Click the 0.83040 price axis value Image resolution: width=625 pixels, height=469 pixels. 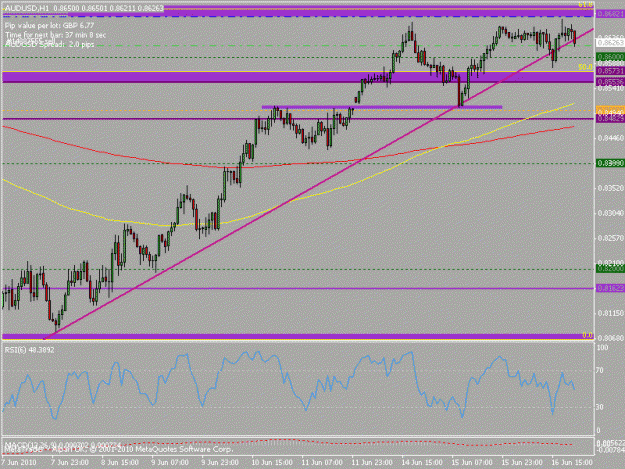[x=611, y=213]
